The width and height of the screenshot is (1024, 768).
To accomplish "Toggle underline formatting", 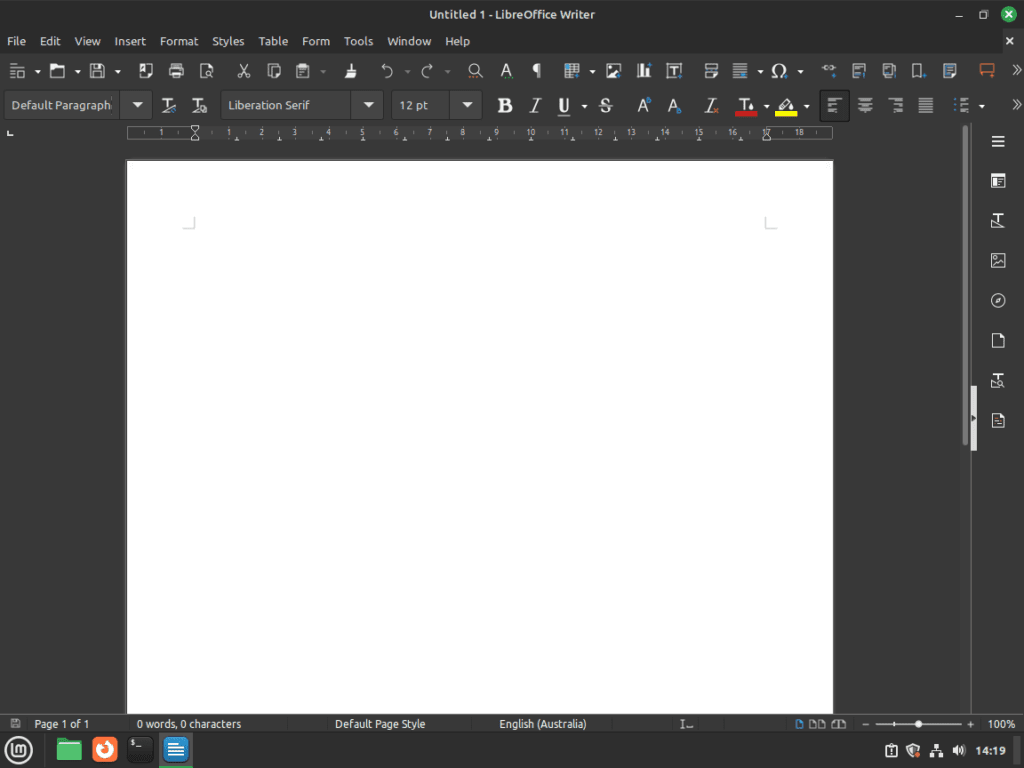I will point(564,105).
